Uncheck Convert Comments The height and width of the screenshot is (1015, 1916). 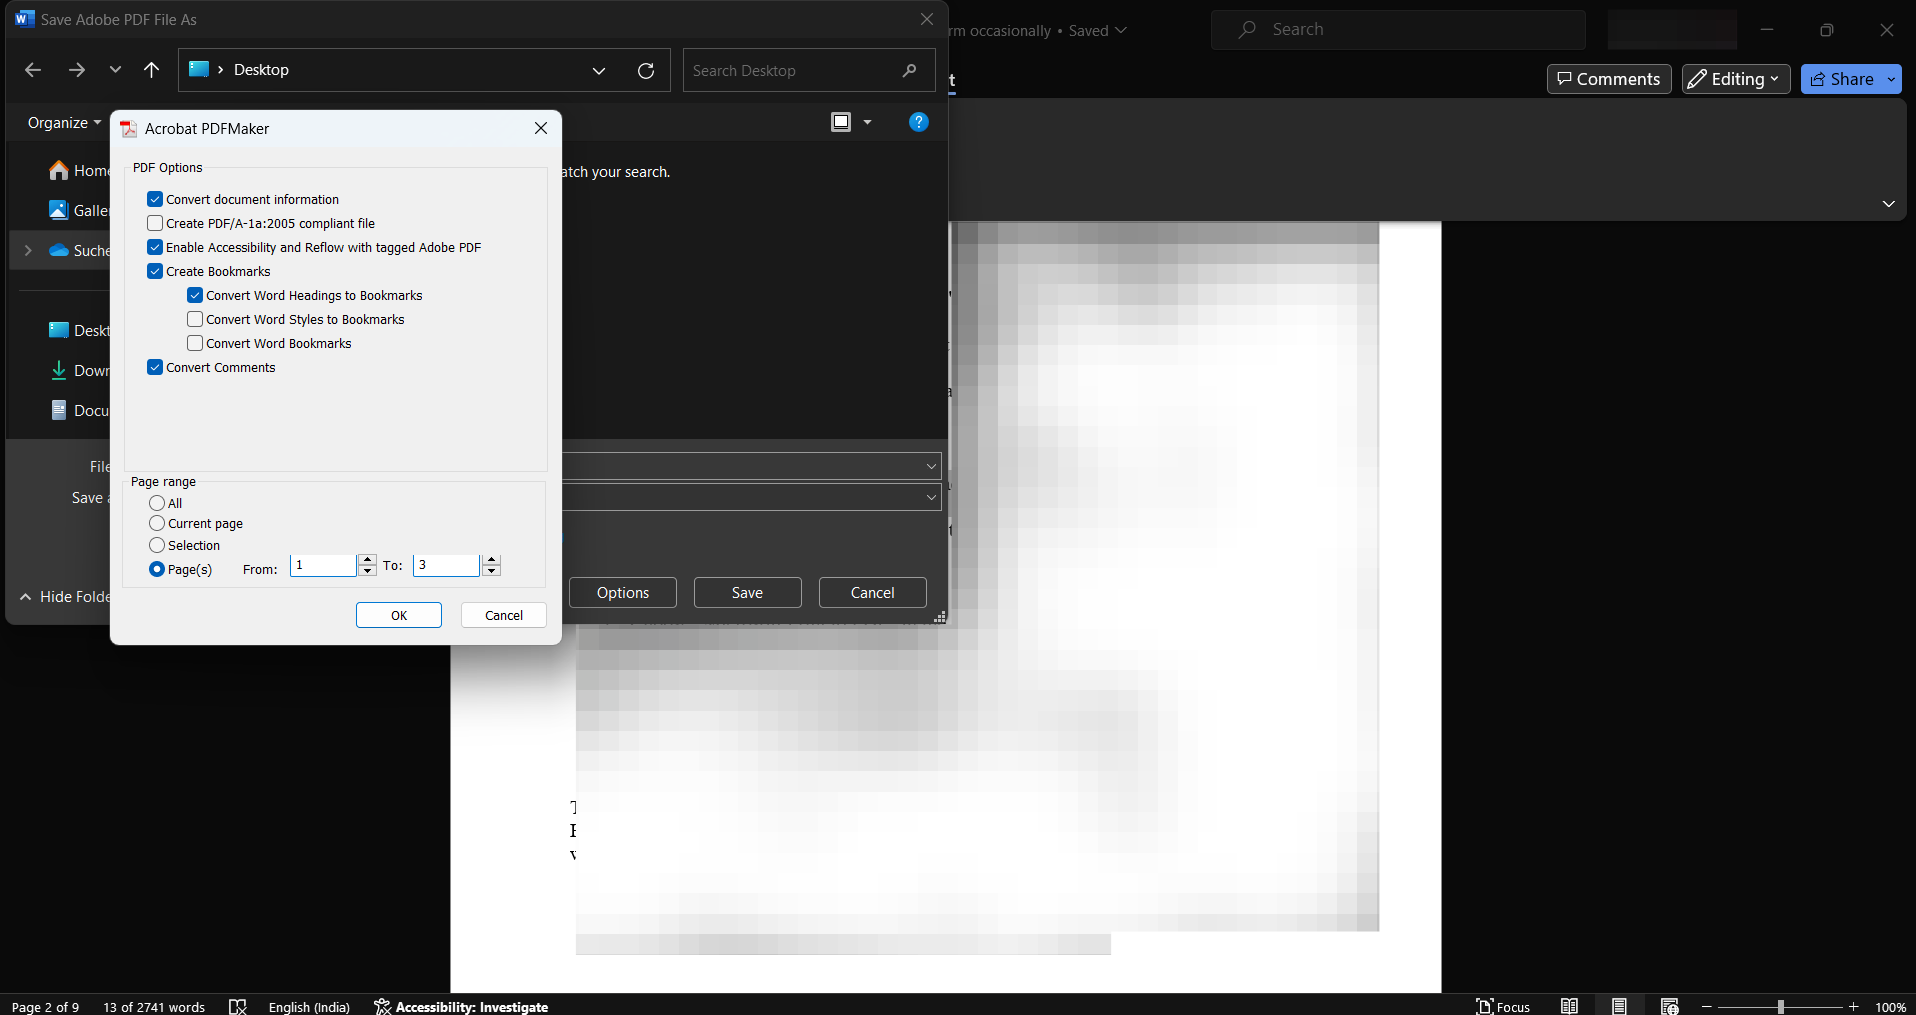click(155, 367)
